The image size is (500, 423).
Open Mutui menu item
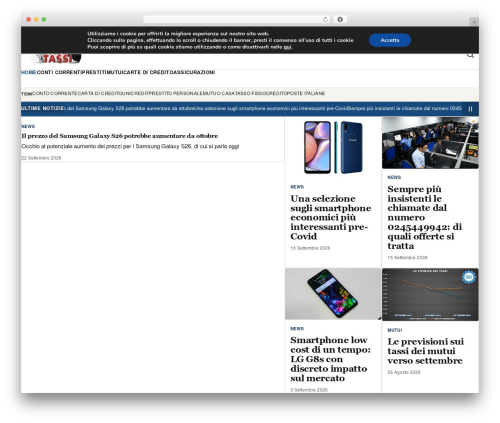click(115, 72)
